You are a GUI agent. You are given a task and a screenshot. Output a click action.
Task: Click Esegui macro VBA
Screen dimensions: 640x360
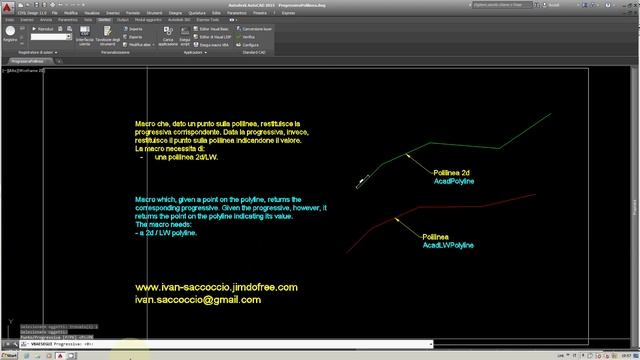211,44
